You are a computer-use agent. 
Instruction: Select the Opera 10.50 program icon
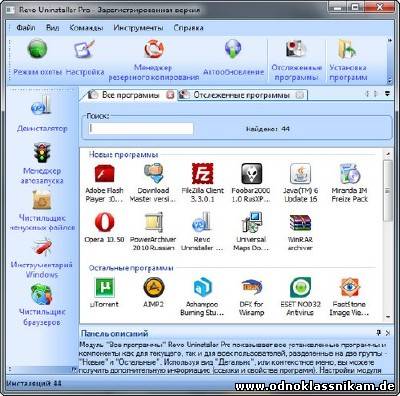point(104,222)
